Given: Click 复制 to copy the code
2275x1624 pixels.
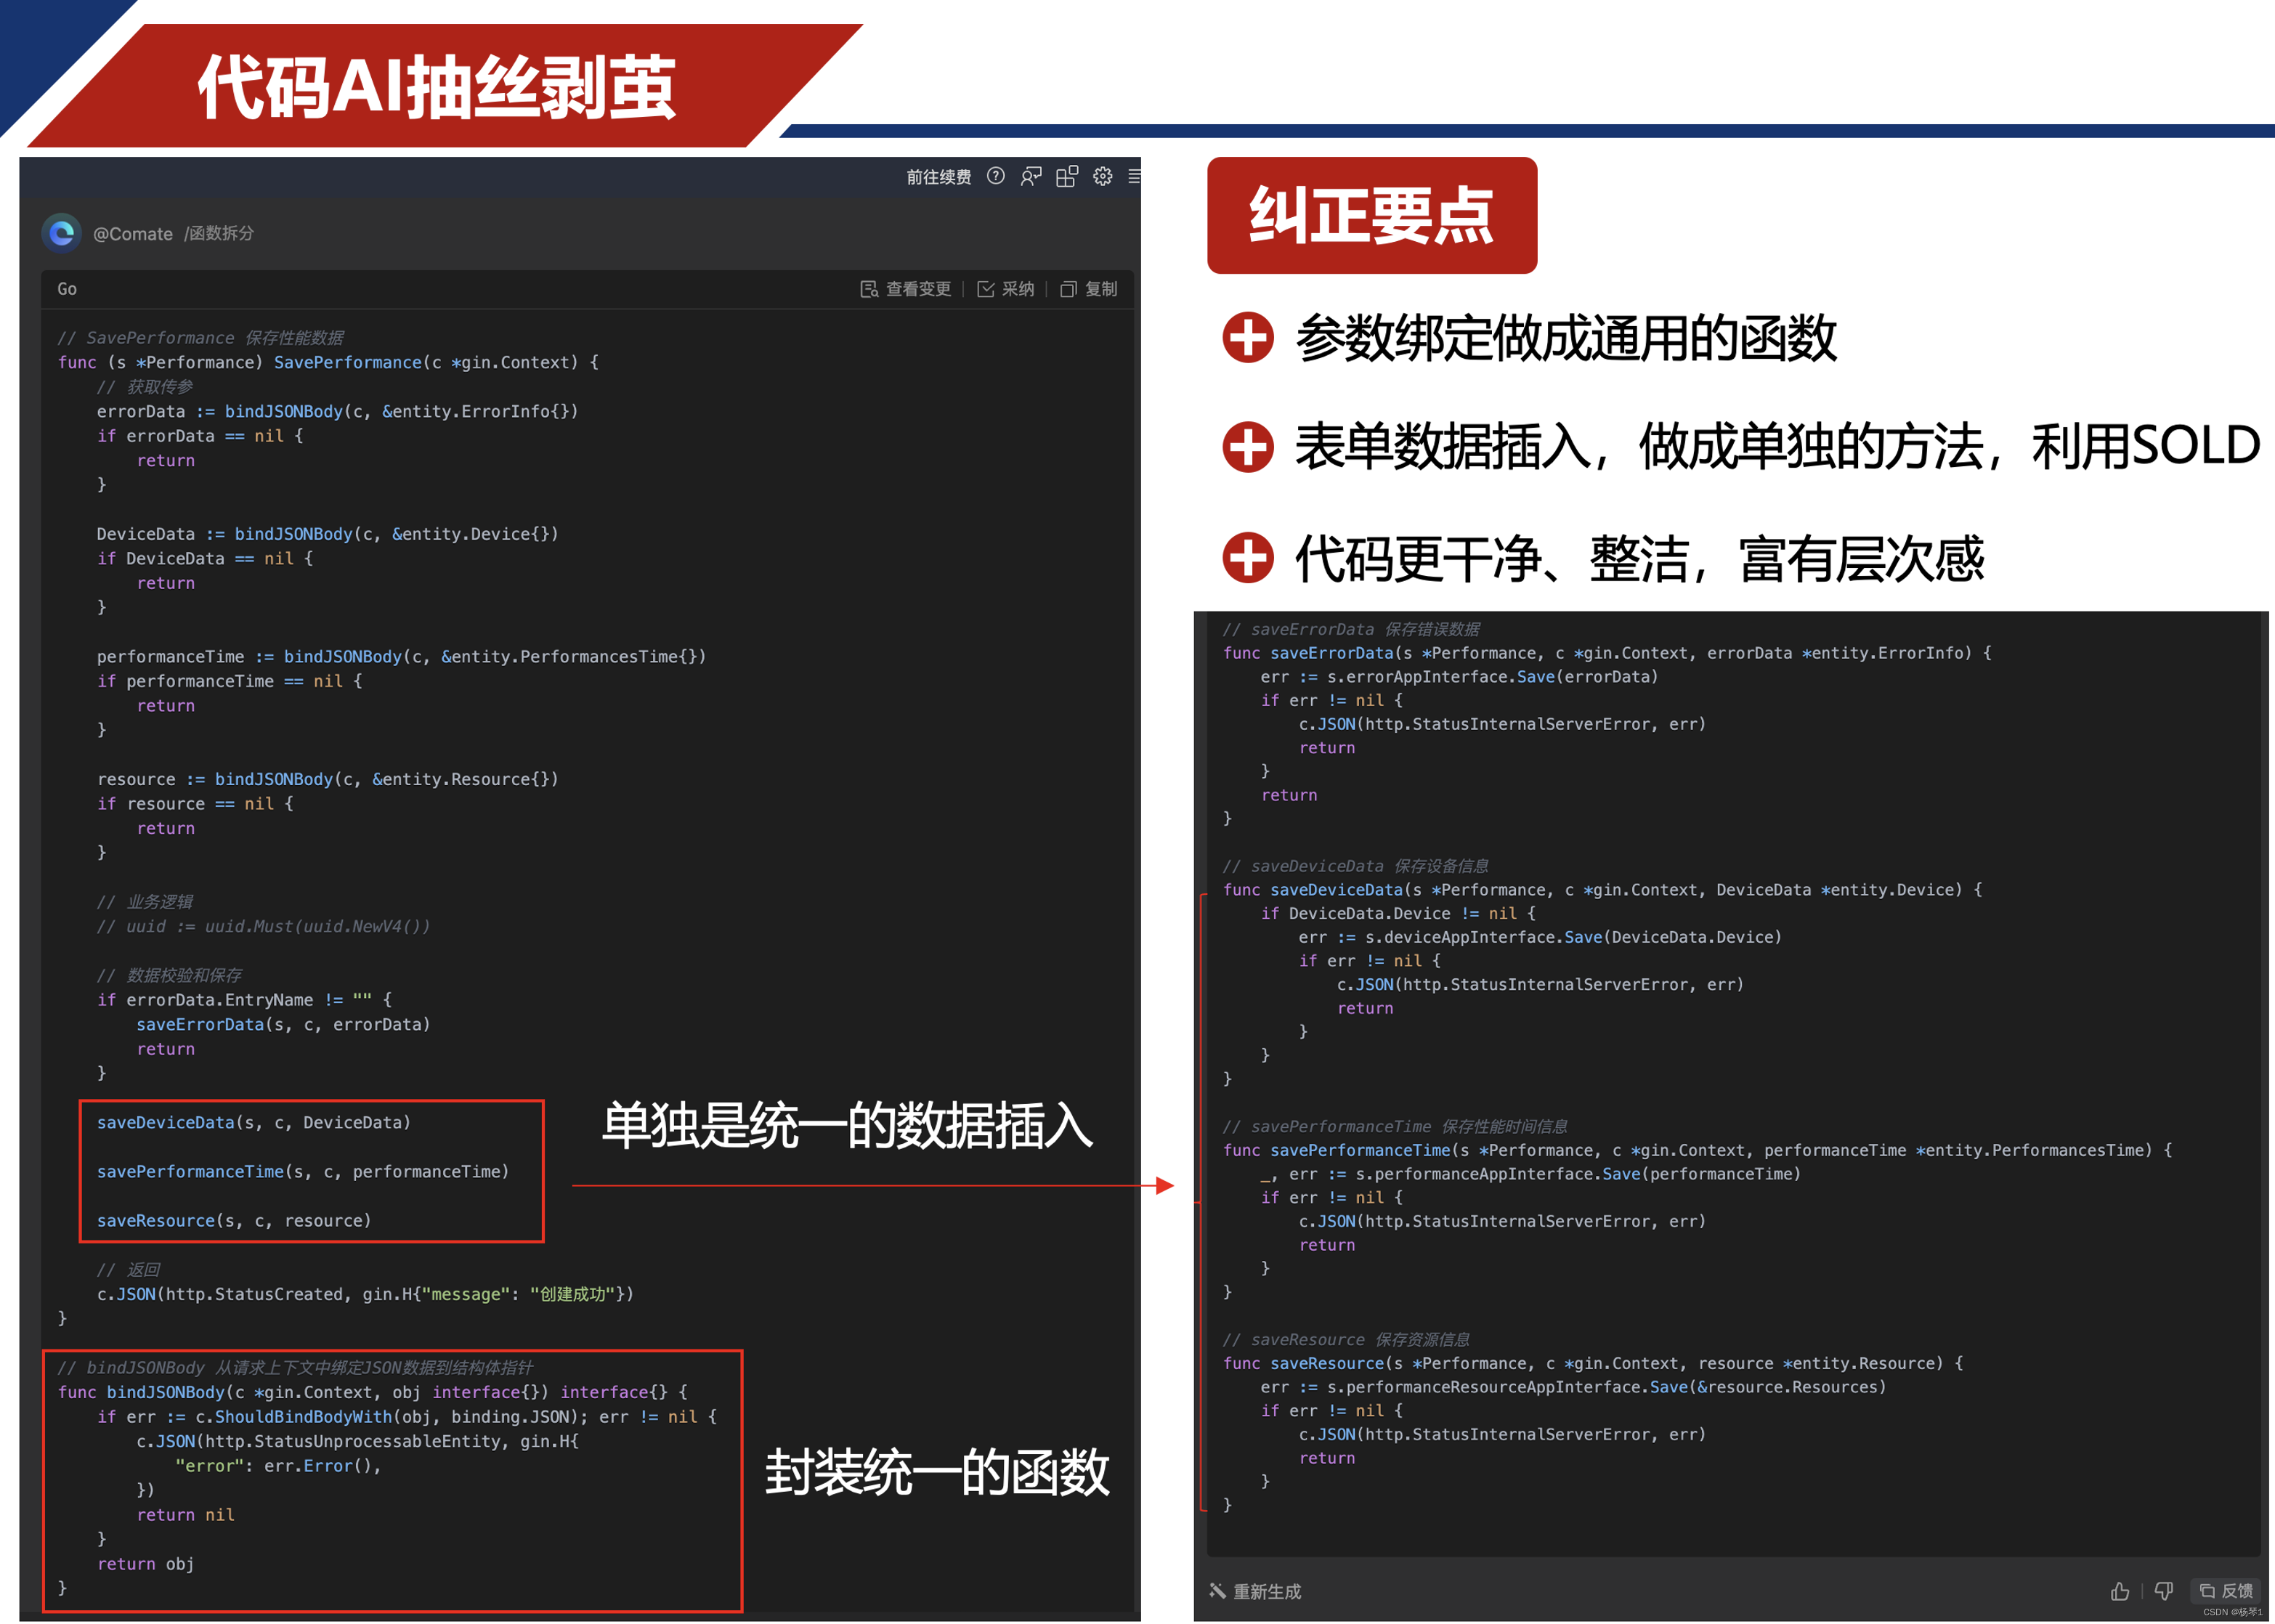Looking at the screenshot, I should click(x=1089, y=289).
